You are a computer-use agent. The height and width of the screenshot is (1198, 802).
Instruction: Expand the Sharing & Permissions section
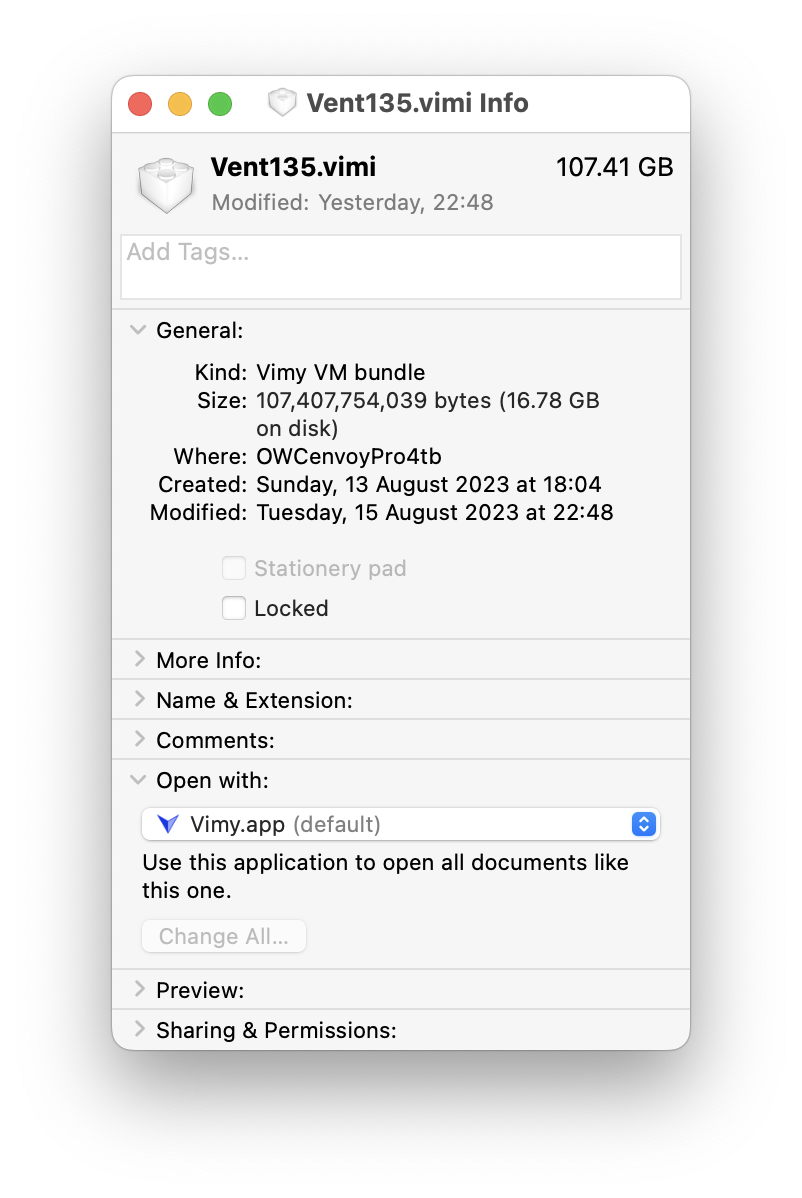pos(139,1030)
